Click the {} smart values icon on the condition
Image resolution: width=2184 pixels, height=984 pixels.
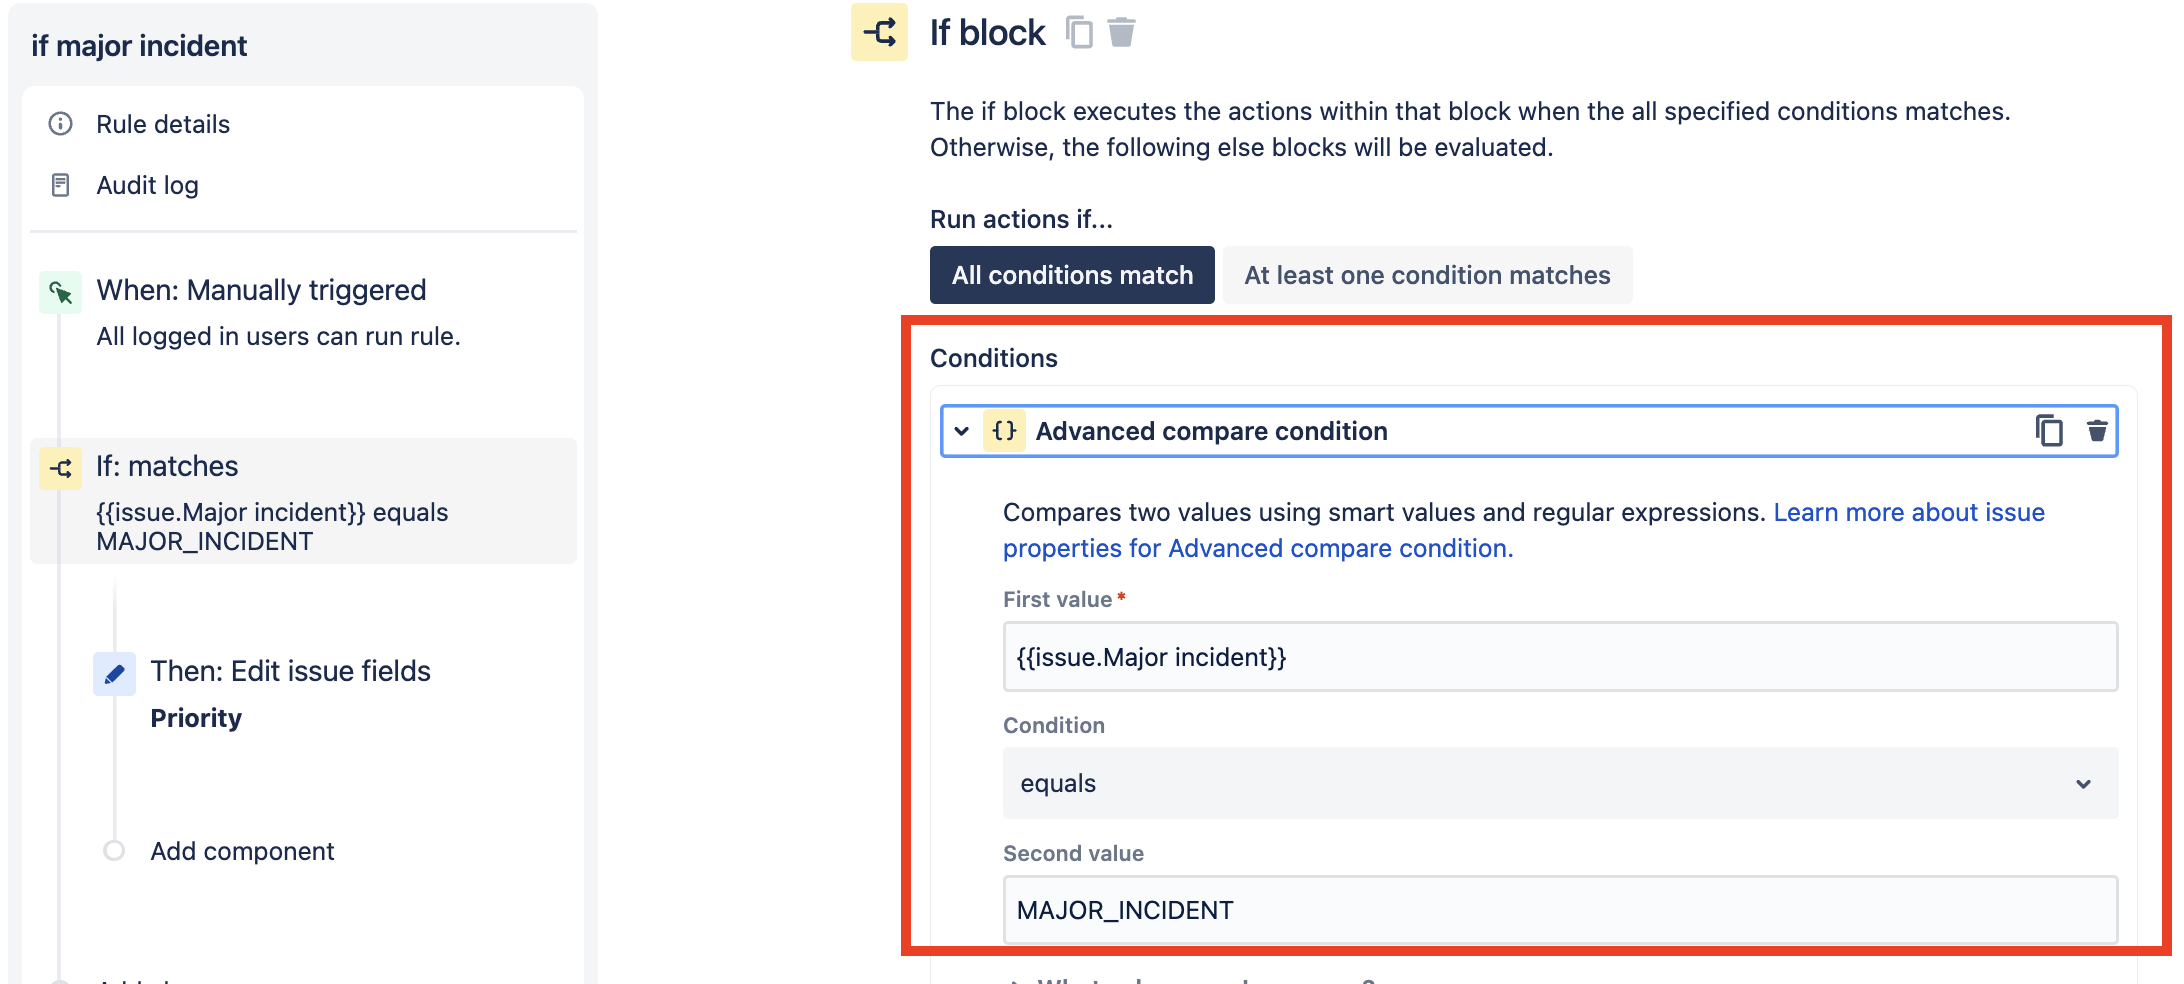click(1004, 430)
